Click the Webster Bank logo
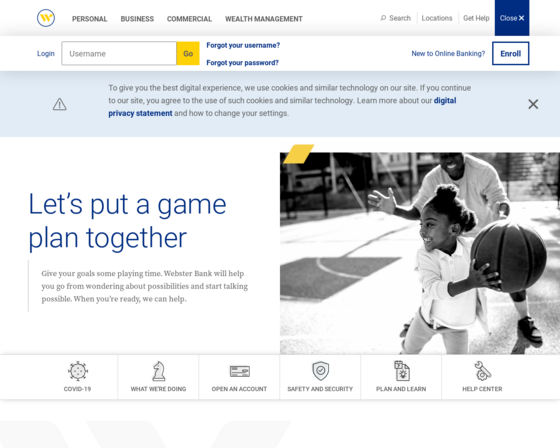The height and width of the screenshot is (448, 560). 46,18
